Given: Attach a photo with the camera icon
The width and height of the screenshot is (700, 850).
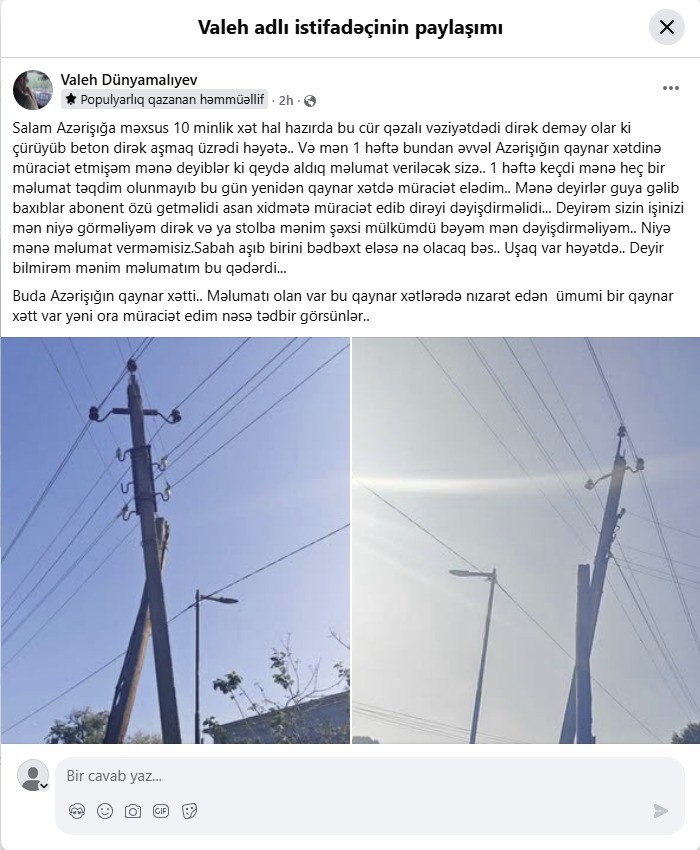Looking at the screenshot, I should pyautogui.click(x=133, y=811).
